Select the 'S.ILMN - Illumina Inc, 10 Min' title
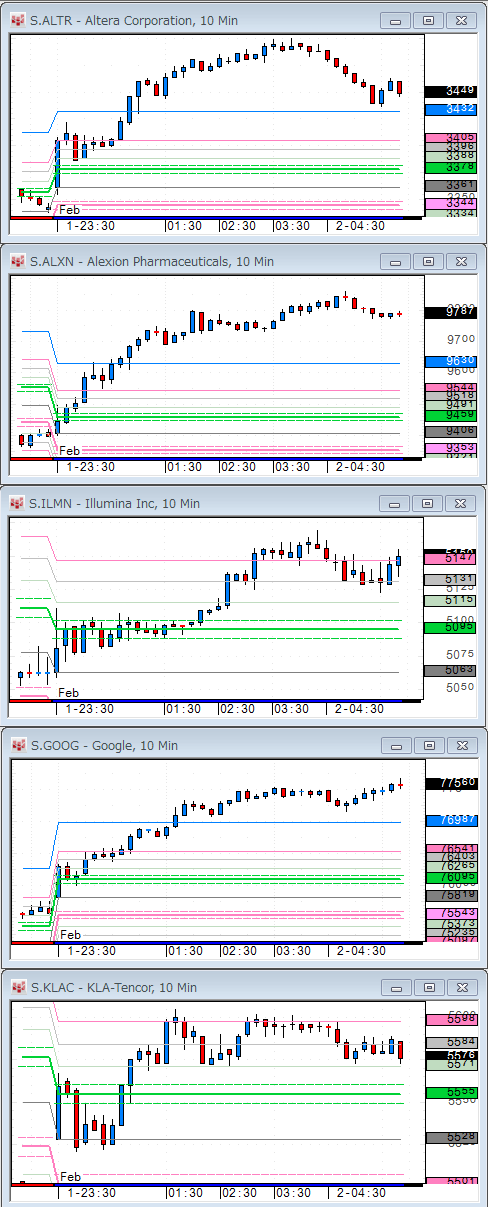Viewport: 488px width, 1207px height. (114, 504)
